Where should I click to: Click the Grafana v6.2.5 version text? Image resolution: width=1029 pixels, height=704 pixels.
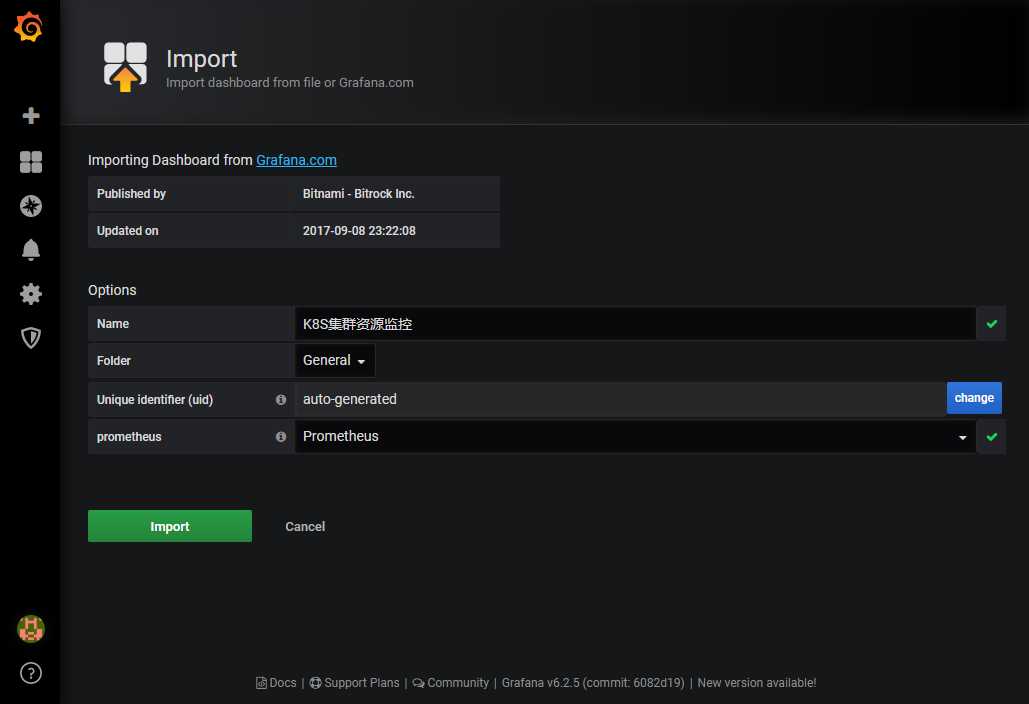click(593, 683)
